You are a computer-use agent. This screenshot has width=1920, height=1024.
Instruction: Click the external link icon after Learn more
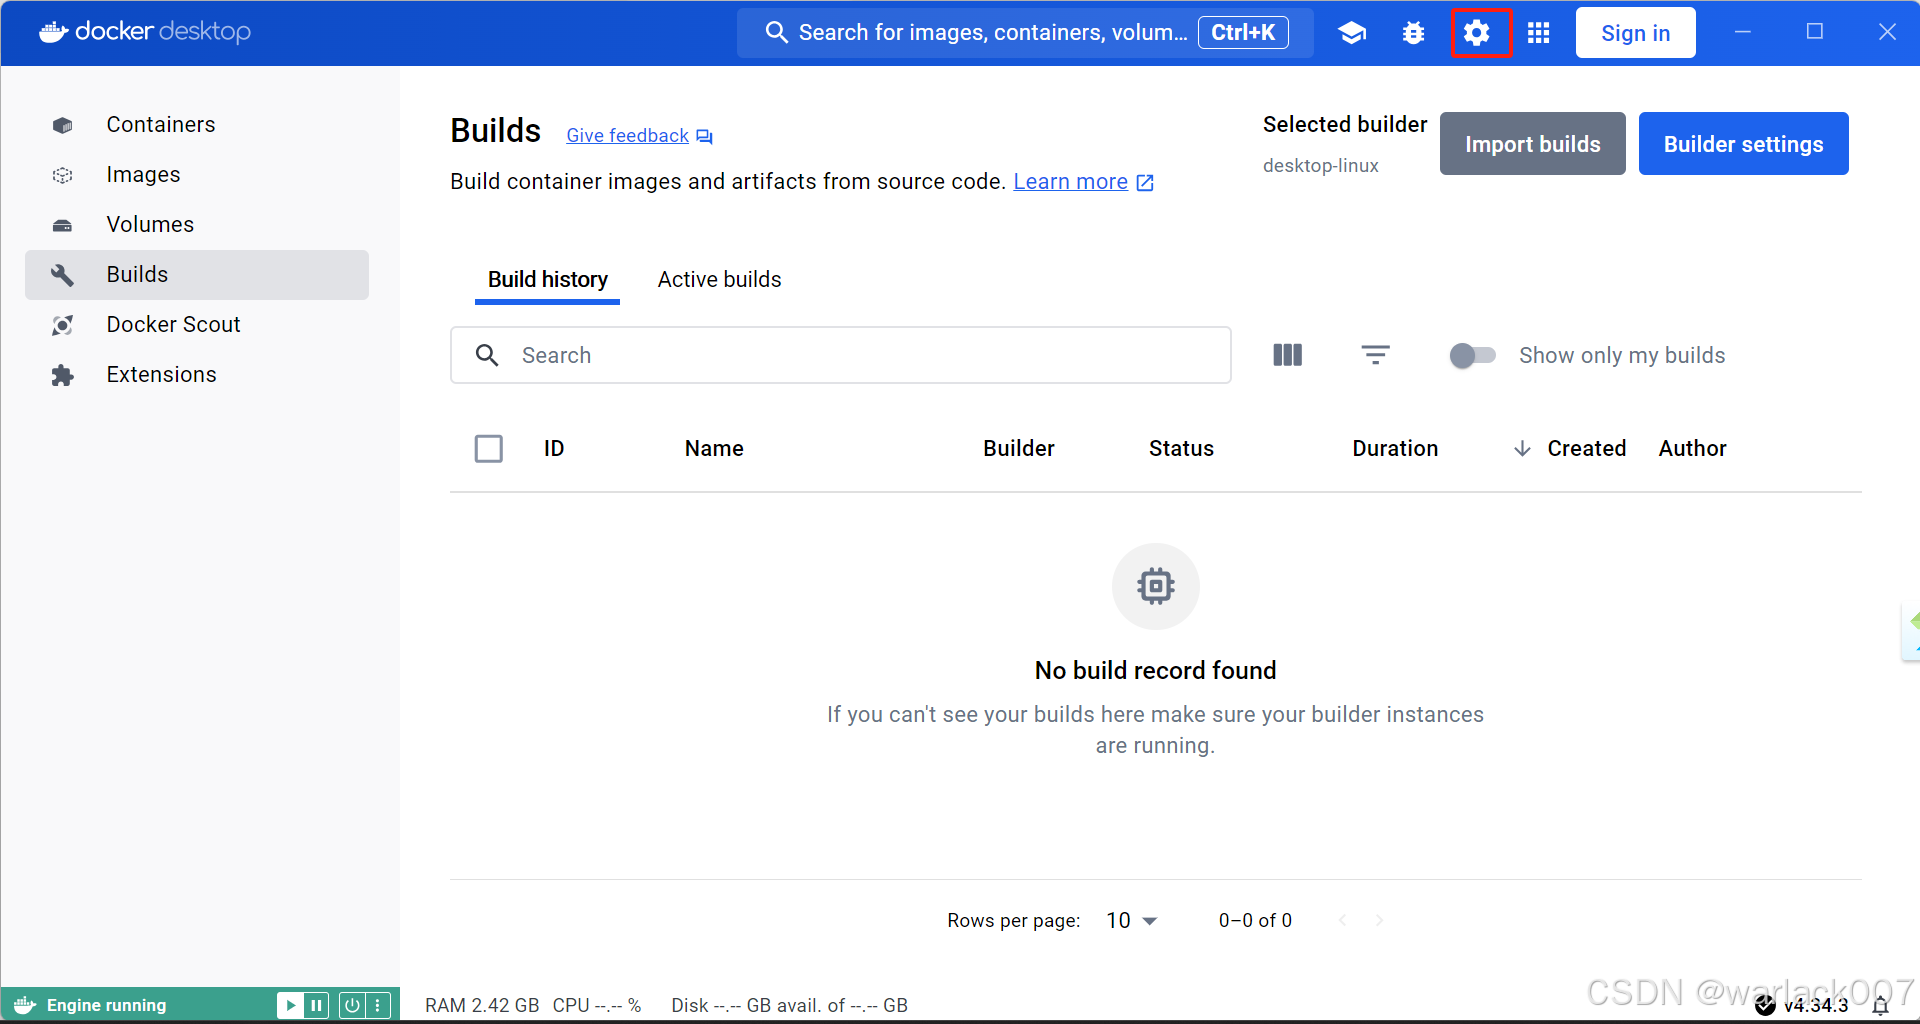click(x=1146, y=183)
